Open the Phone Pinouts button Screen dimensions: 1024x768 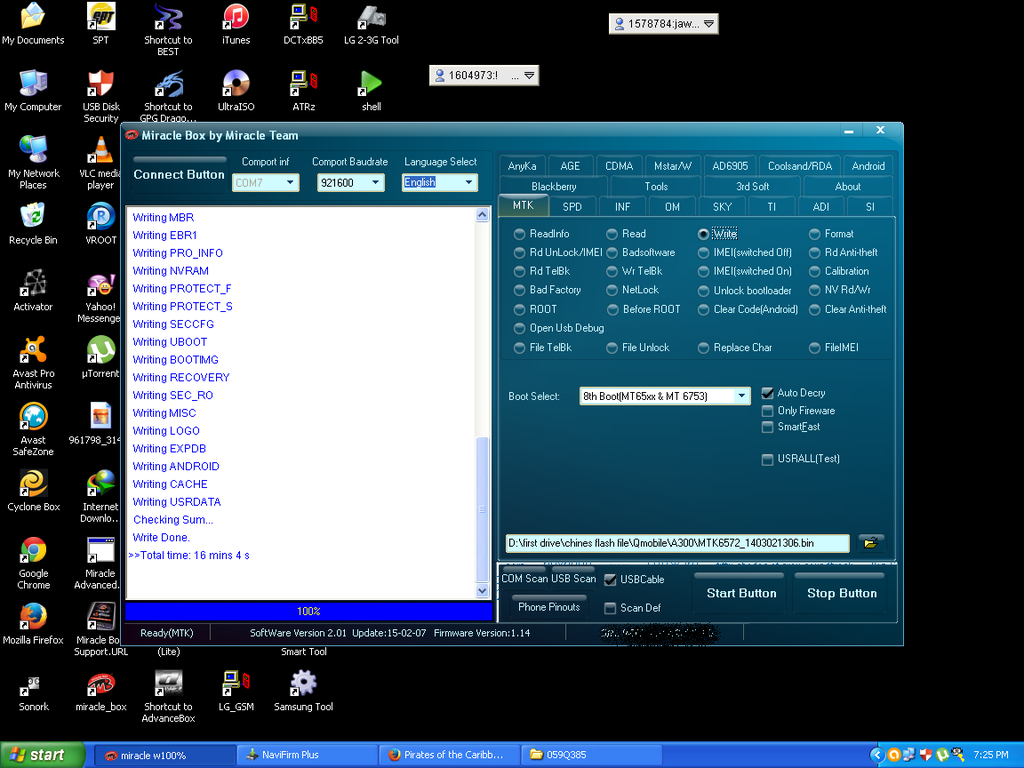[x=549, y=607]
